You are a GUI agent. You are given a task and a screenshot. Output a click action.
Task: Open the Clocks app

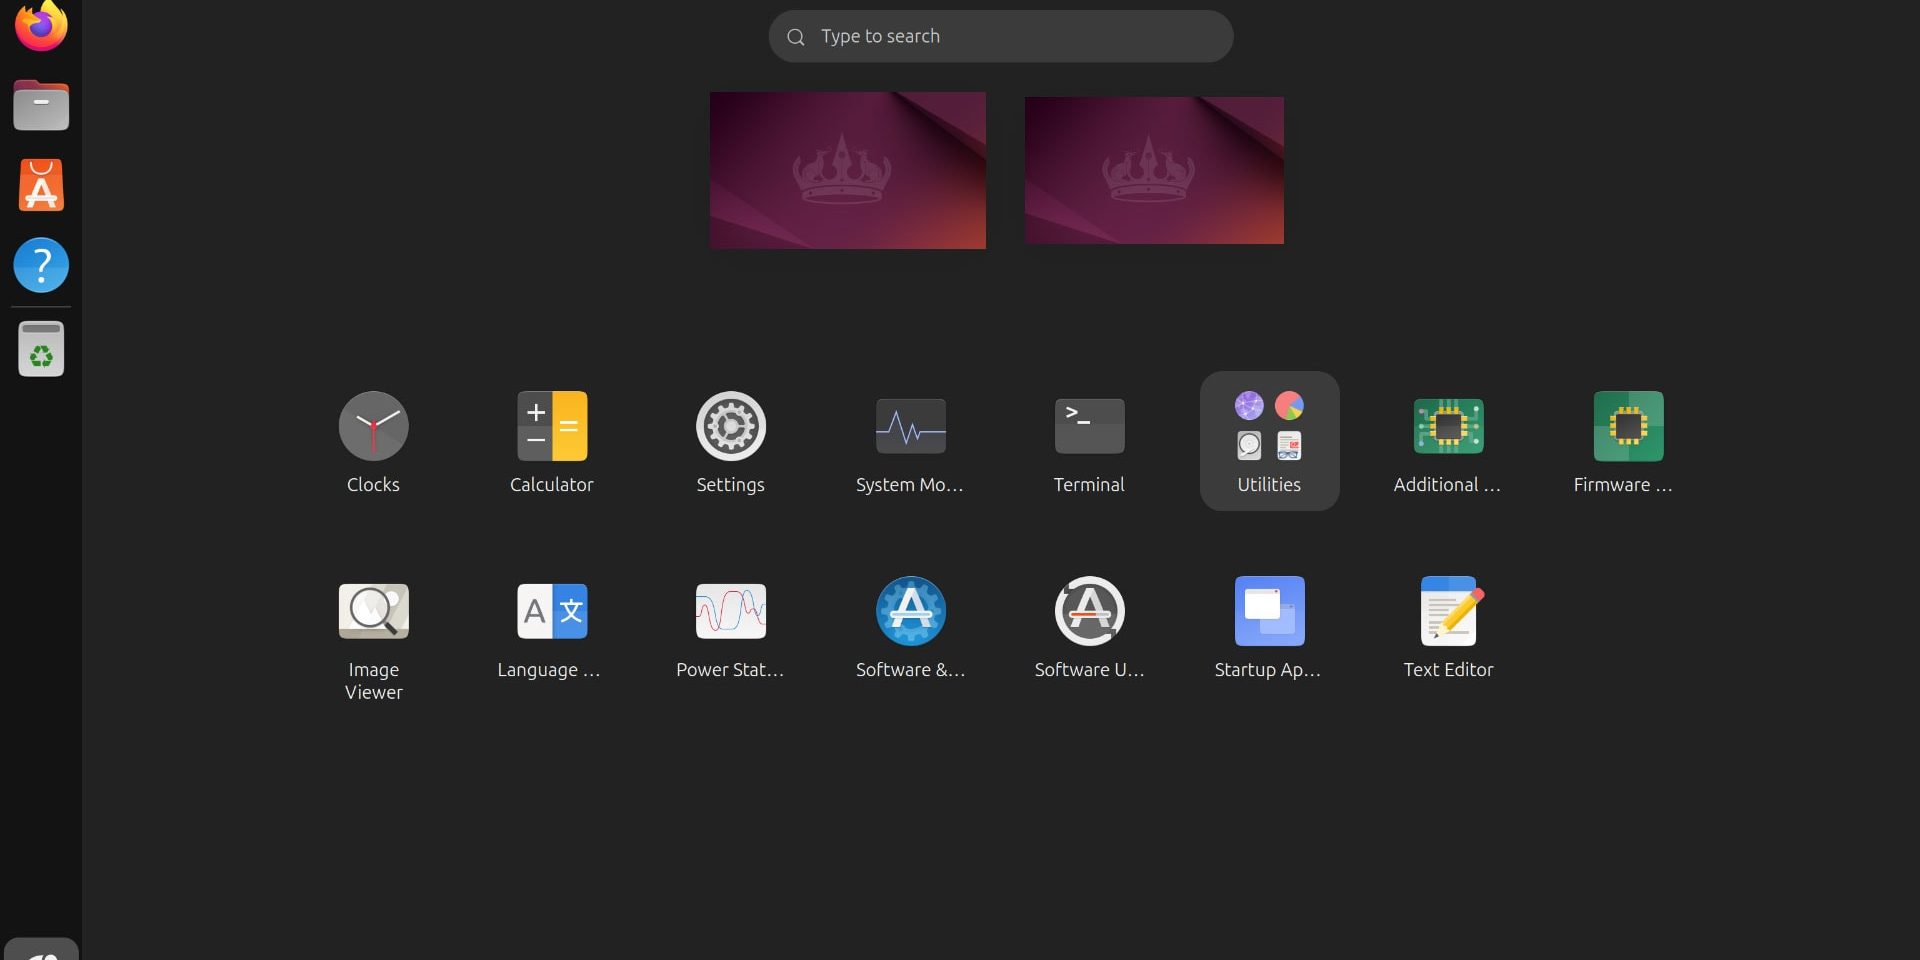coord(373,427)
